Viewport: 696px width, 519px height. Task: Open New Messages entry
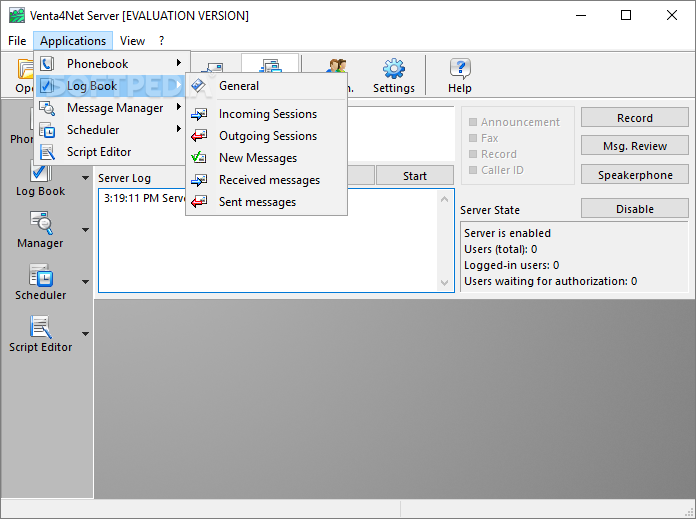[266, 158]
